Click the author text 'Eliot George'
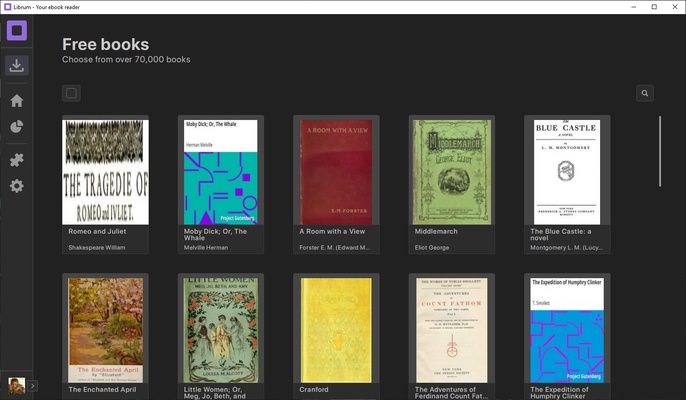Image resolution: width=686 pixels, height=400 pixels. [x=432, y=248]
